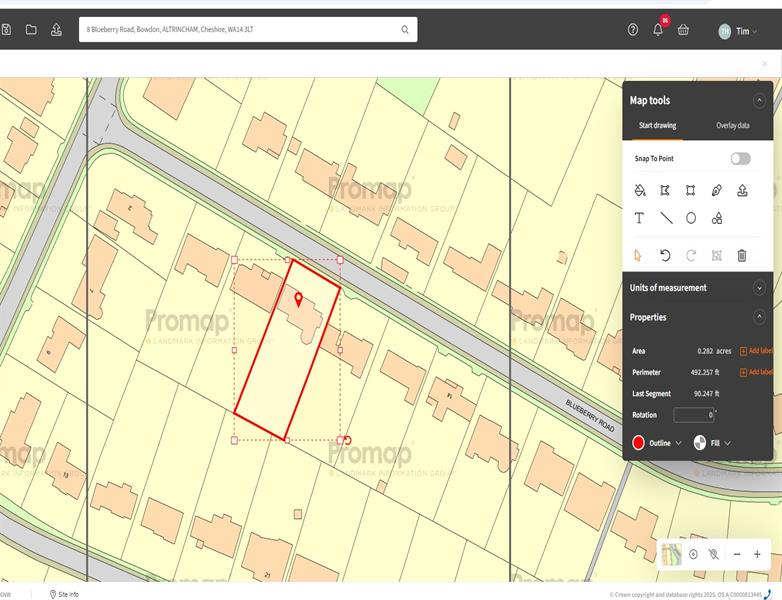Switch to the Overlay data tab
This screenshot has height=600, width=782.
coord(732,126)
